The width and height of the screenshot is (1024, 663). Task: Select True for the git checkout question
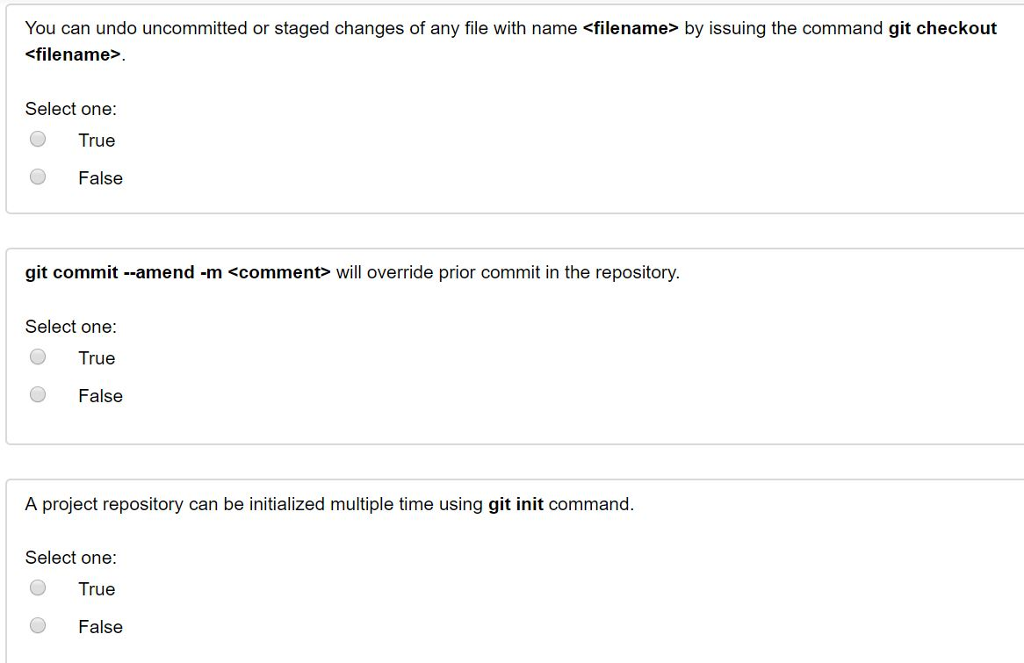pos(37,138)
